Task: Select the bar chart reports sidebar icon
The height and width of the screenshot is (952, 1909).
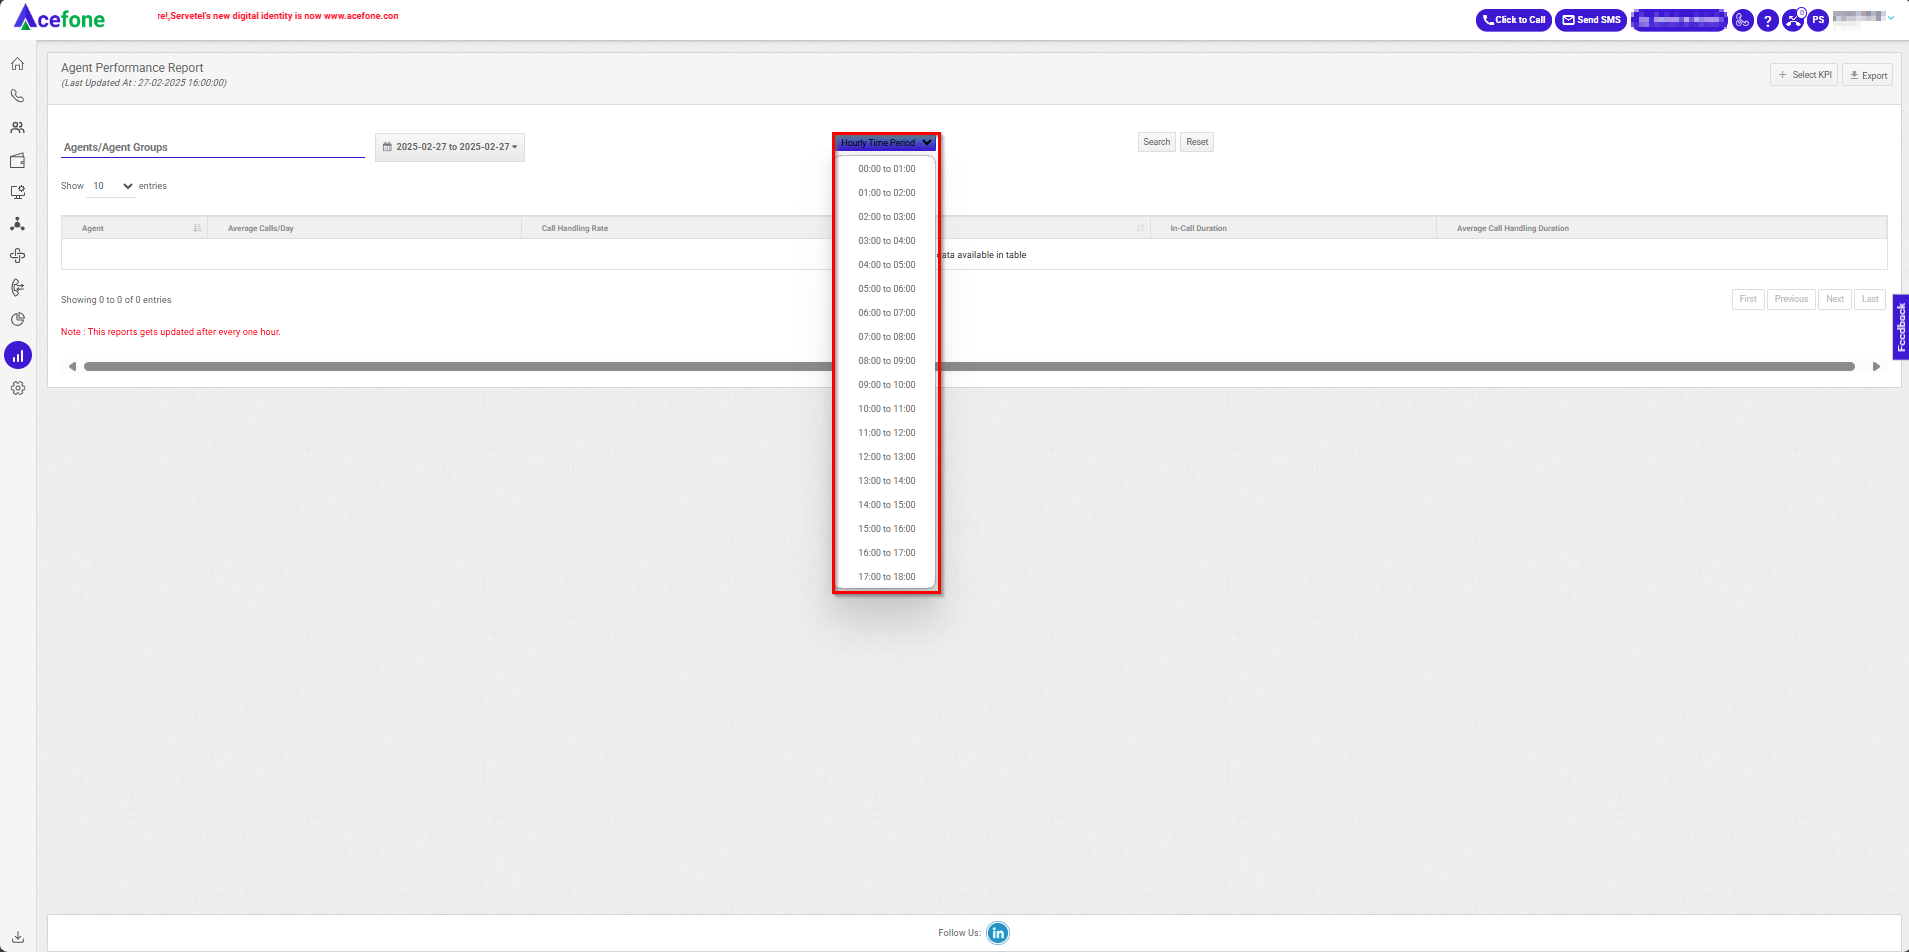Action: [18, 355]
